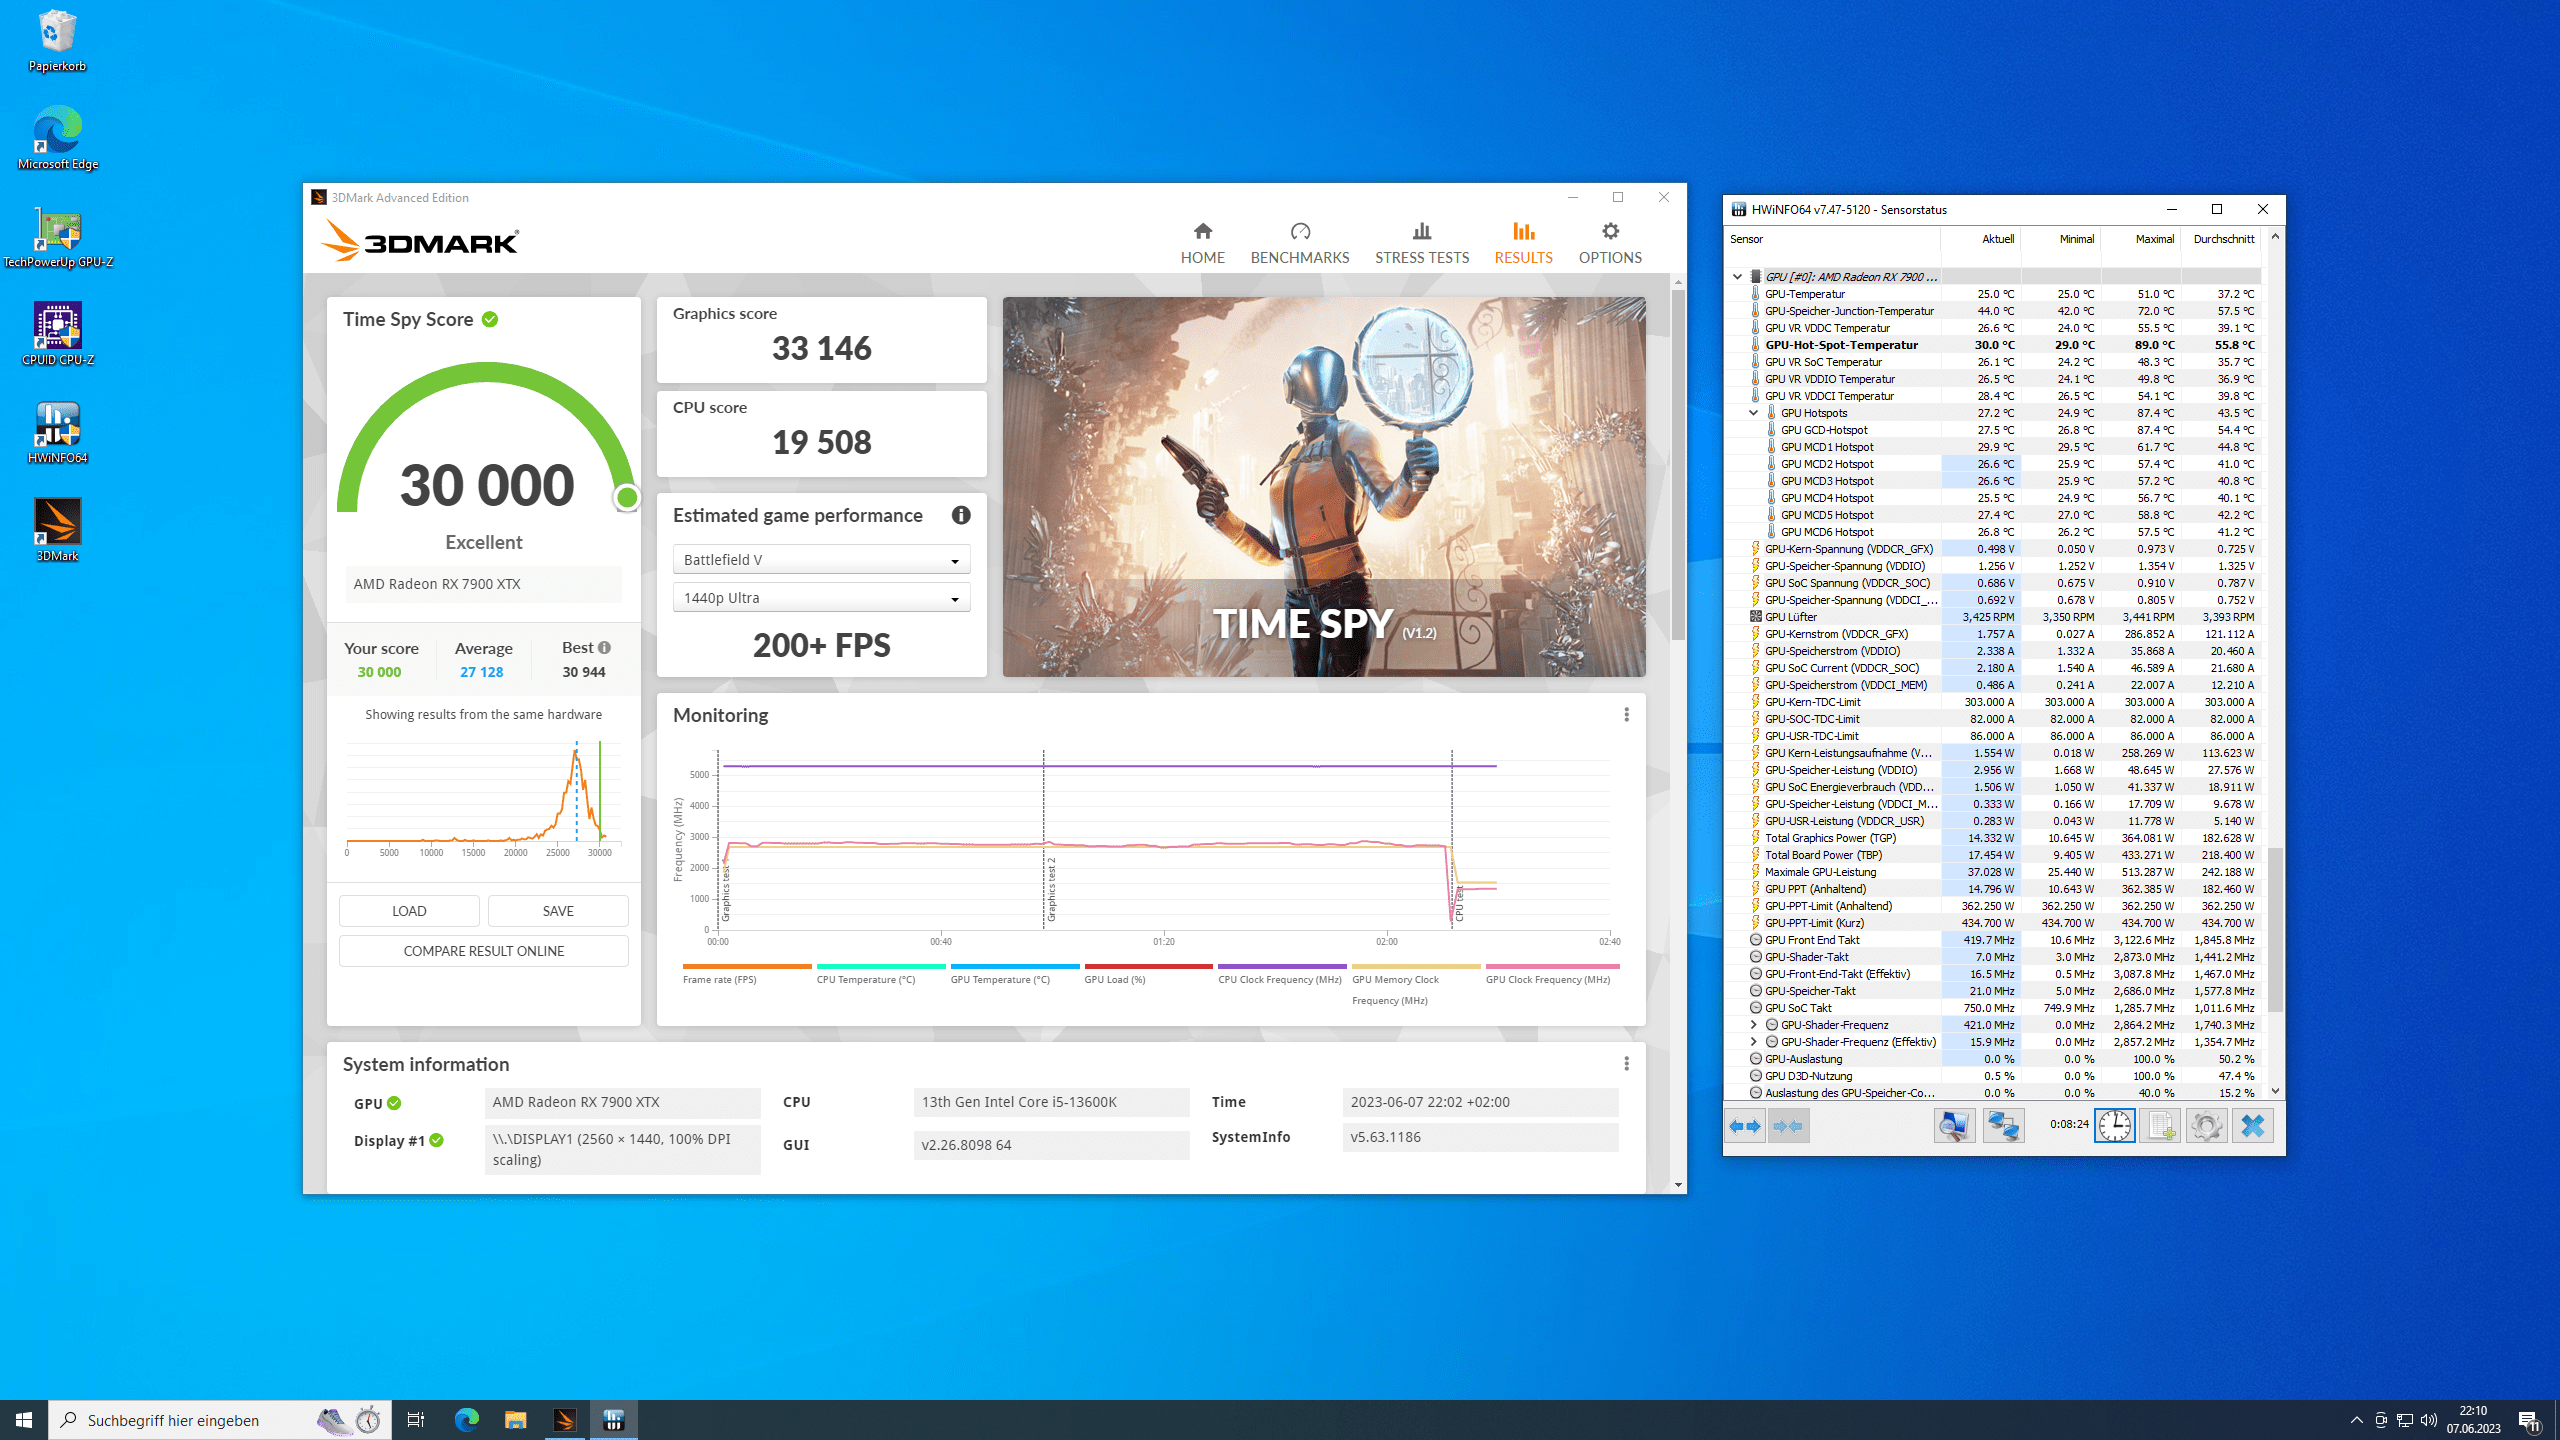Start logging via the sheet-plus icon
Image resolution: width=2560 pixels, height=1440 pixels.
point(2160,1126)
